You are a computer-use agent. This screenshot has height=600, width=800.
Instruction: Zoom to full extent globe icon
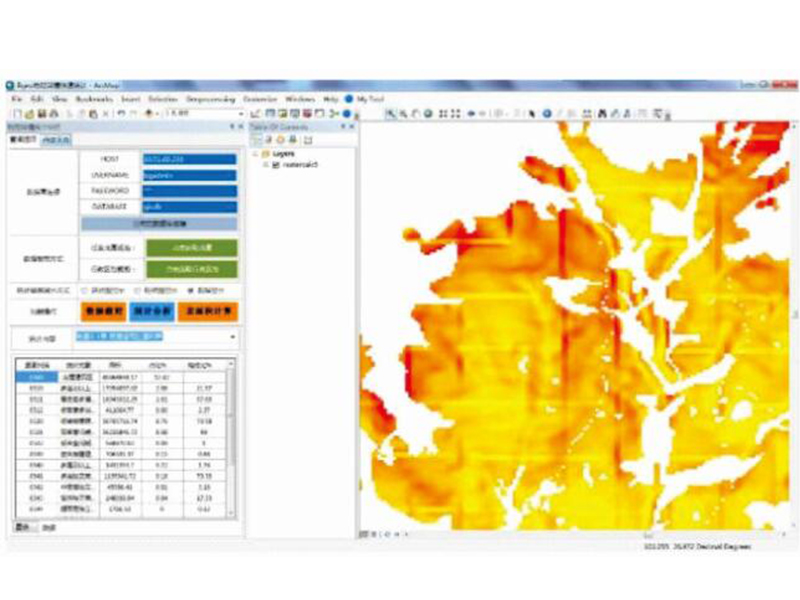point(428,113)
